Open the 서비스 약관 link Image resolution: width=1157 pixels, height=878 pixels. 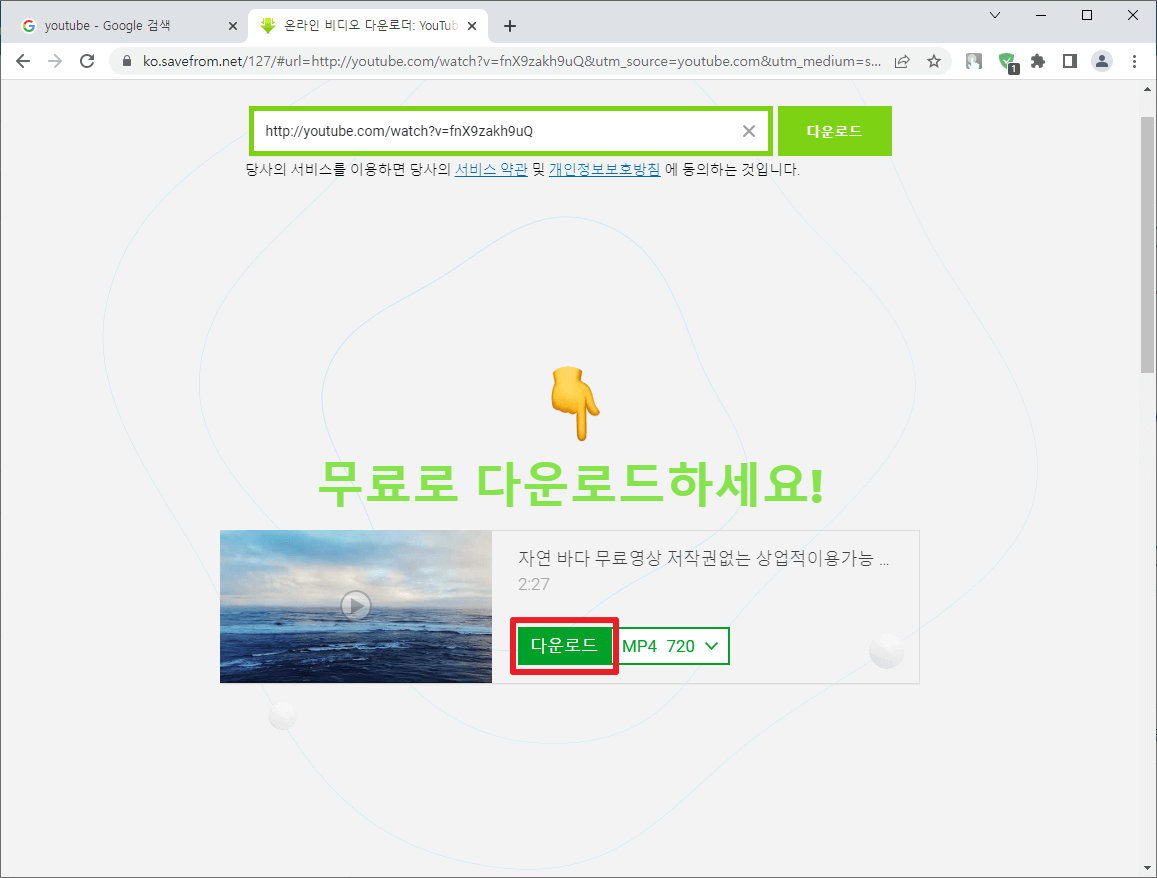pyautogui.click(x=491, y=170)
